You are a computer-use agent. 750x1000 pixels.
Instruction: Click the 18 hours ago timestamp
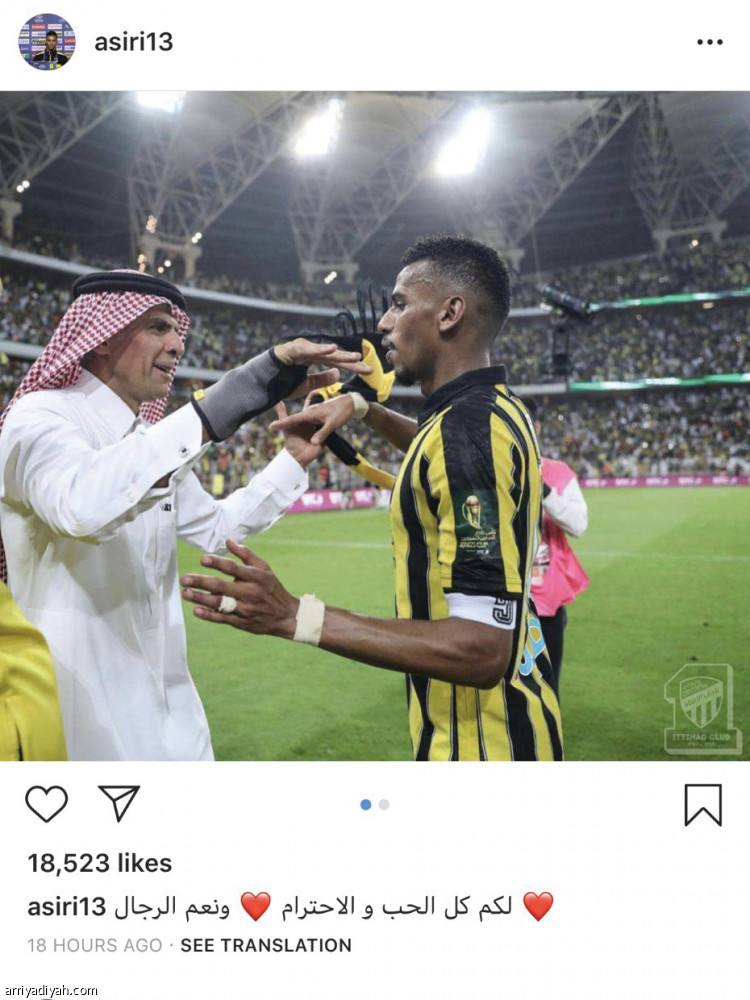(x=94, y=945)
